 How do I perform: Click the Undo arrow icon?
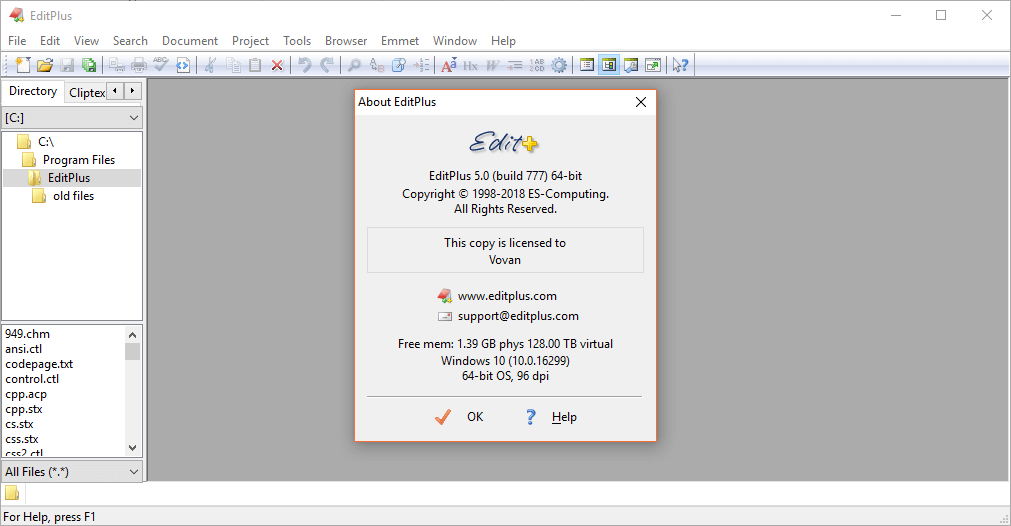(304, 64)
